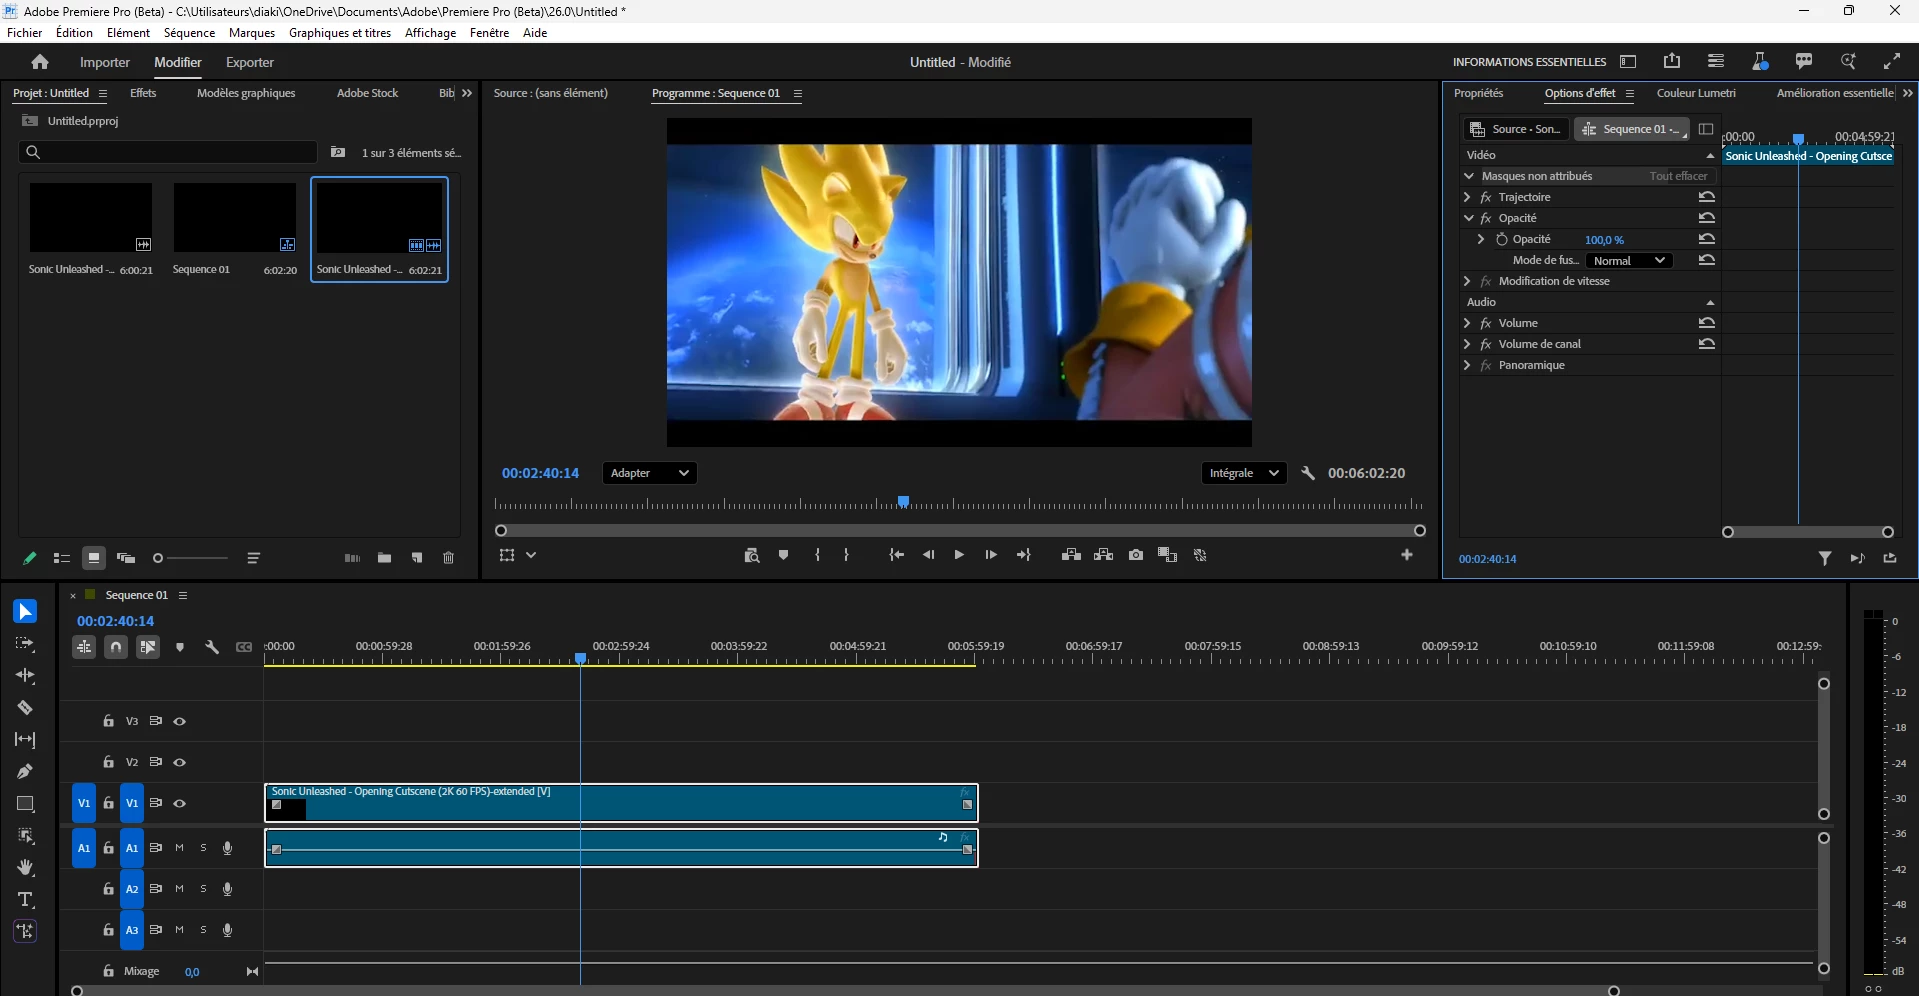The width and height of the screenshot is (1919, 996).
Task: Toggle lock on V2 track
Action: click(109, 762)
